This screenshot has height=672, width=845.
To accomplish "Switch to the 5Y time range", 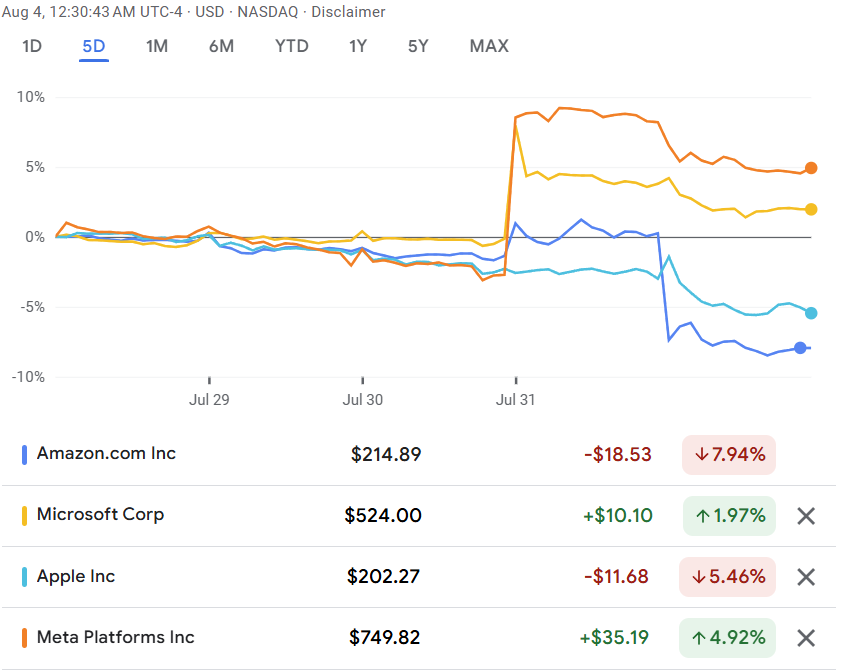I will coord(418,46).
